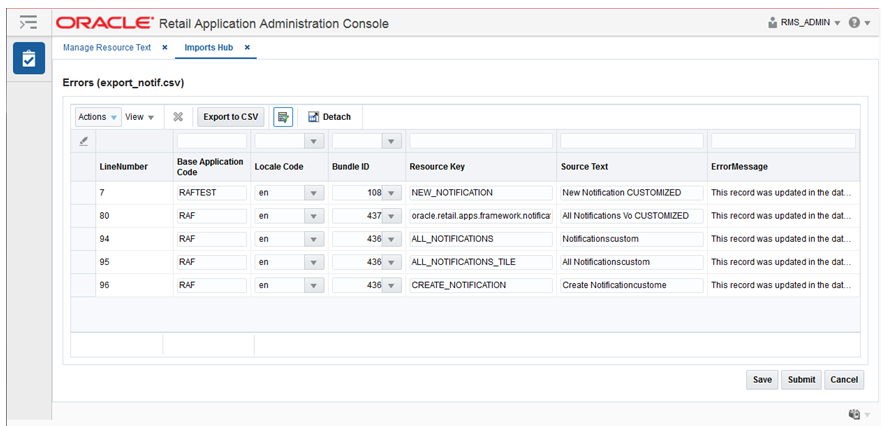Open Bundle ID dropdown for line 94
Screen dimensions: 883x426
click(391, 239)
